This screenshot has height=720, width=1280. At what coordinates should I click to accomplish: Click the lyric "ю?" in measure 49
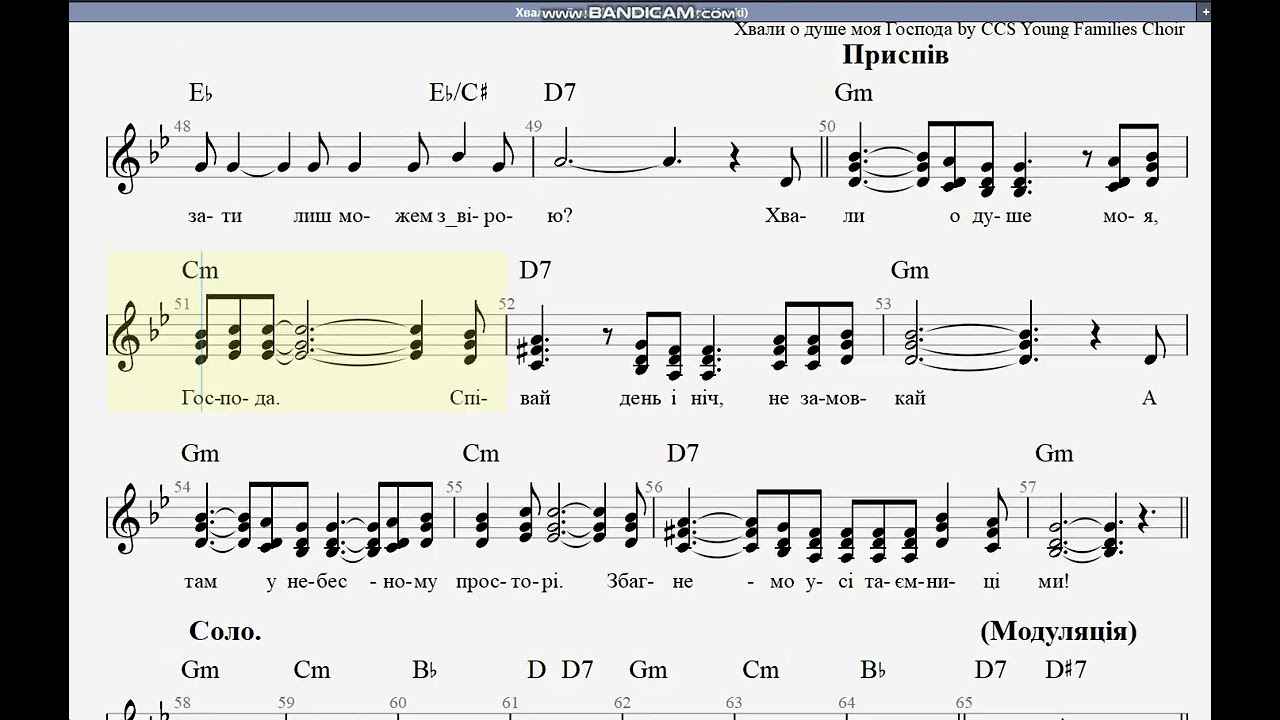[x=561, y=215]
